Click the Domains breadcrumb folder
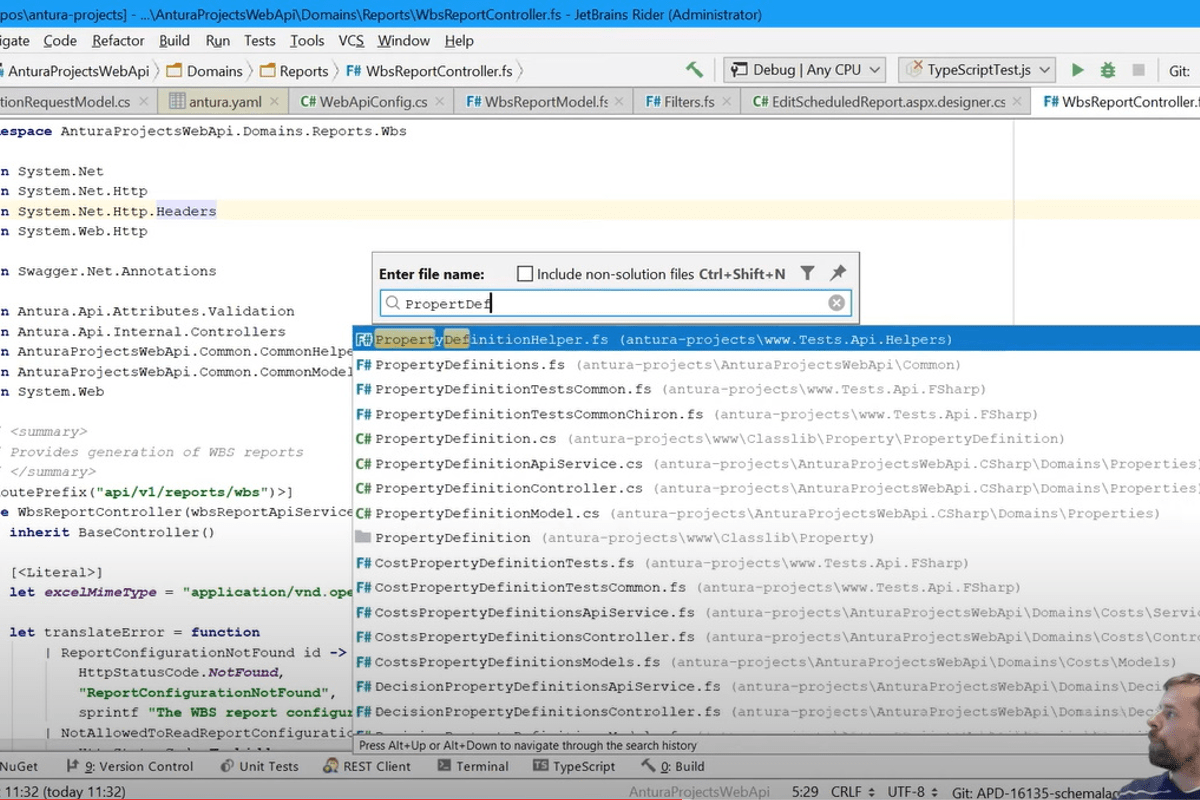The height and width of the screenshot is (800, 1200). (204, 71)
